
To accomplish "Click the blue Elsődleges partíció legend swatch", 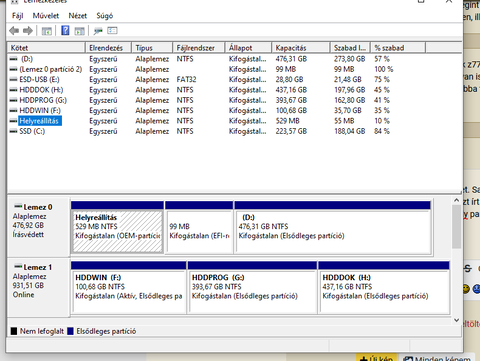I will (x=70, y=331).
